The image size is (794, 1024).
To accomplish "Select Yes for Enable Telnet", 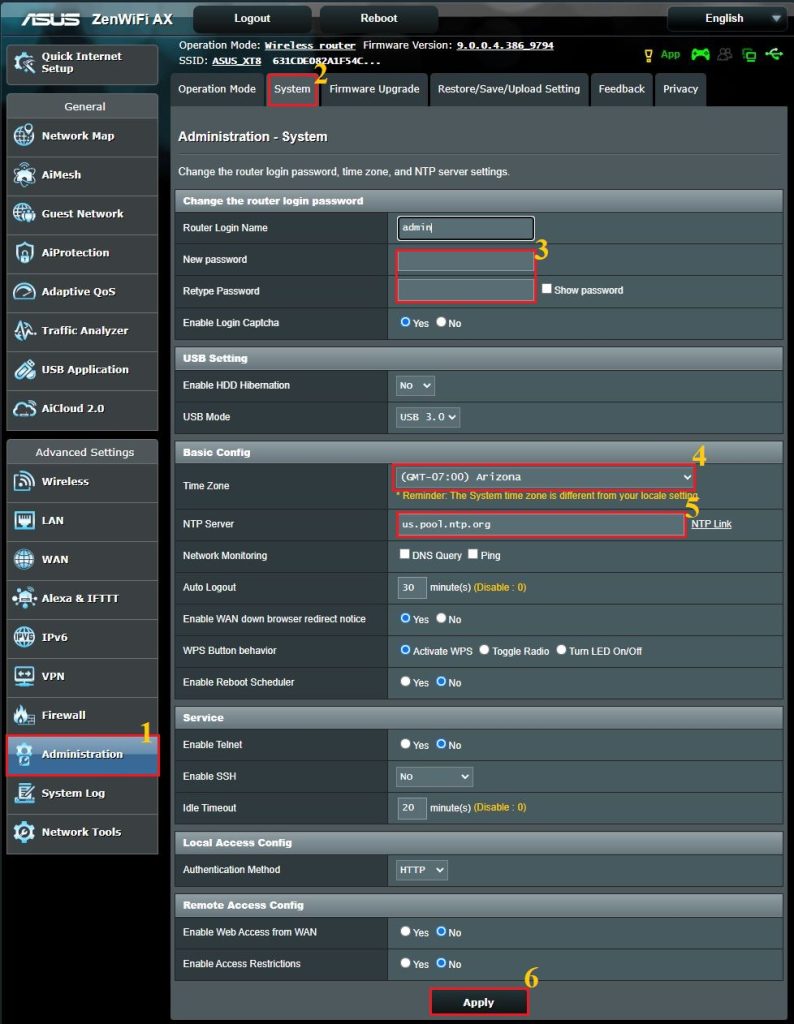I will click(405, 744).
